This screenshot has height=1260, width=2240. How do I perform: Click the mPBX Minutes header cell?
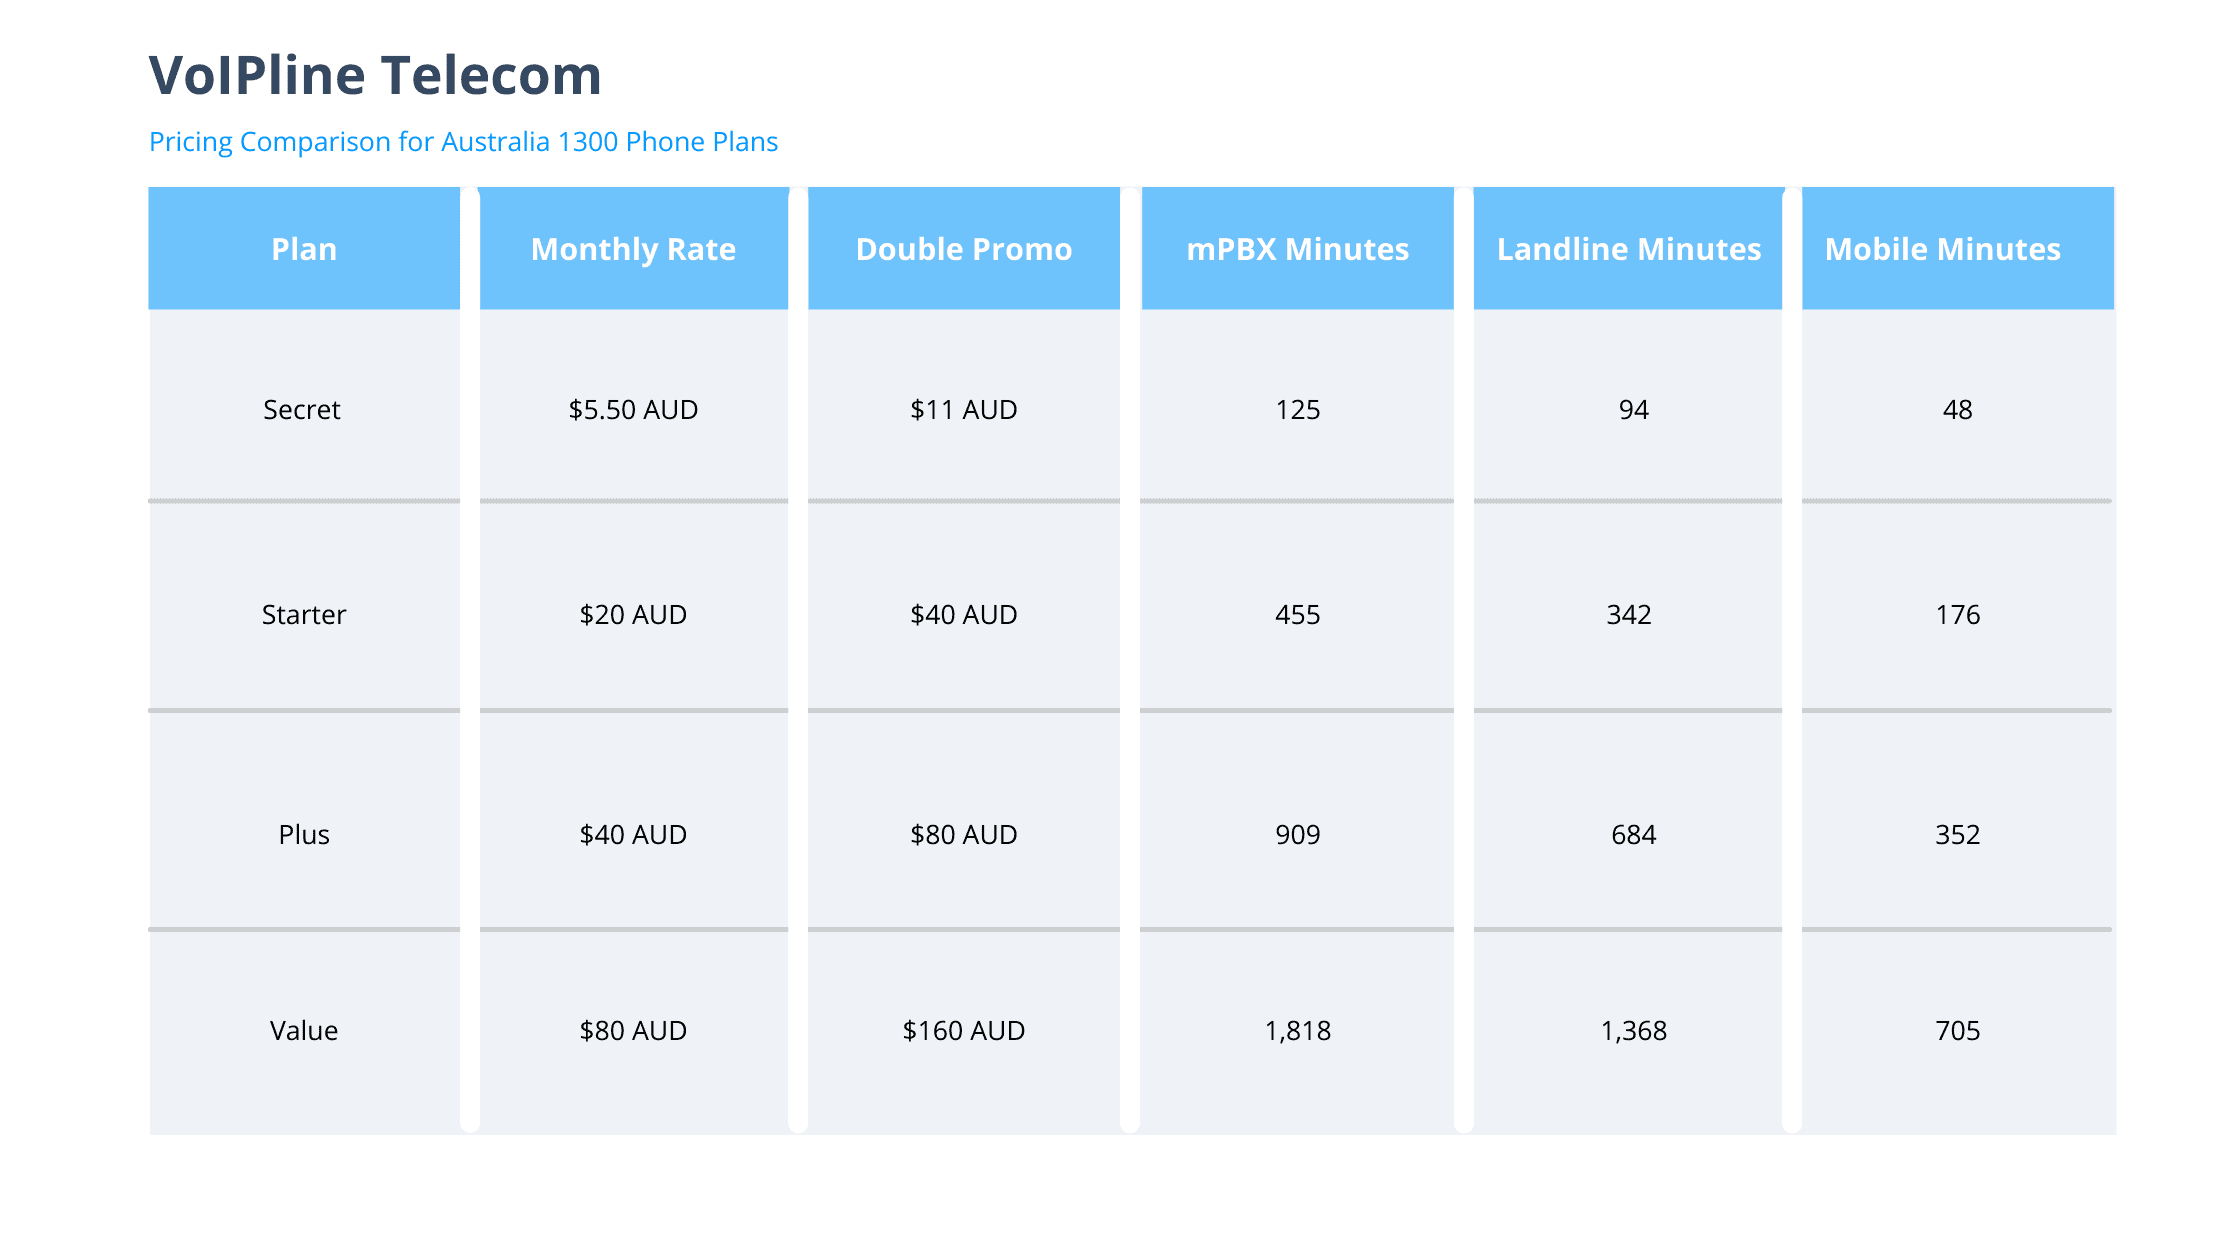(x=1297, y=249)
